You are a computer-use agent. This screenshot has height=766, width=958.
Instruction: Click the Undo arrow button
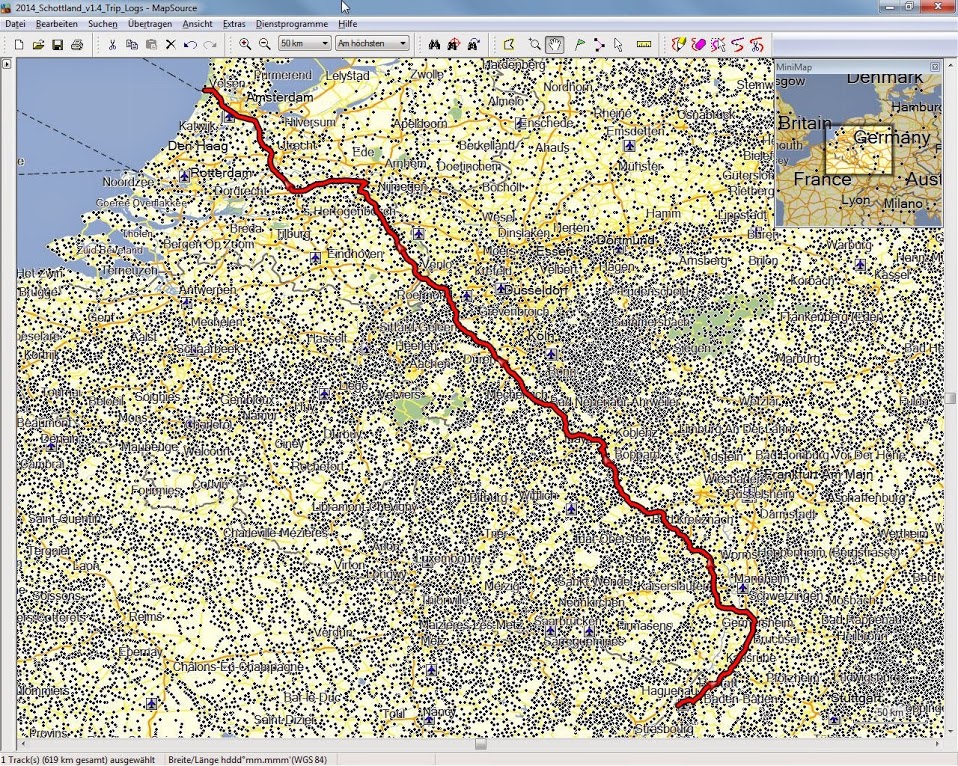190,44
